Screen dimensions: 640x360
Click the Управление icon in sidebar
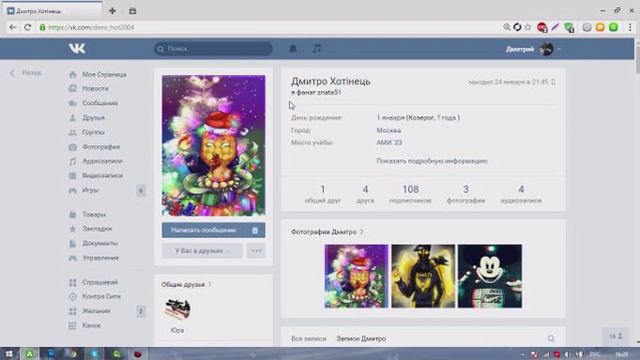click(x=73, y=258)
